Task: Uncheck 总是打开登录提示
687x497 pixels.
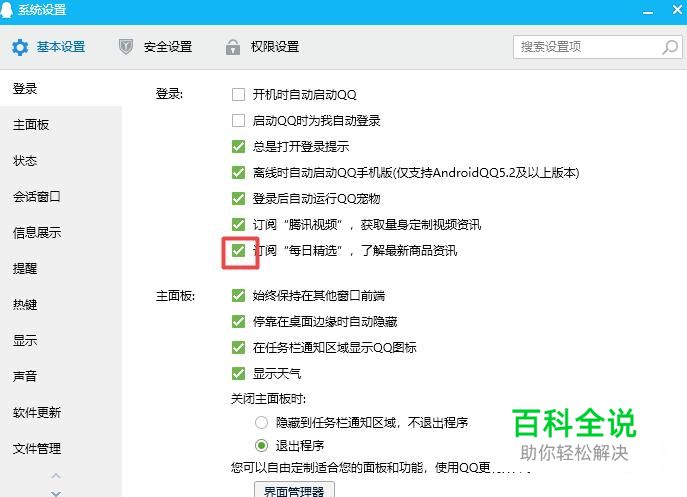Action: [x=238, y=146]
